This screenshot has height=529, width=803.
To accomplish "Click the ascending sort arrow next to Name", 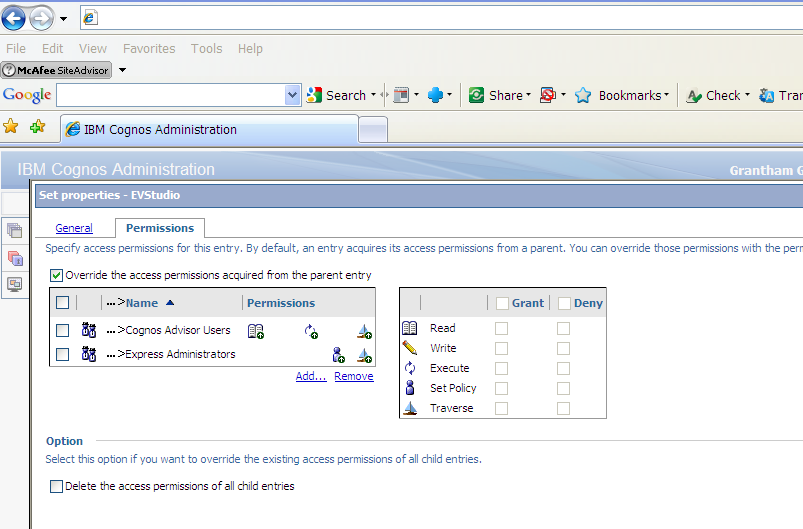I will click(x=170, y=303).
